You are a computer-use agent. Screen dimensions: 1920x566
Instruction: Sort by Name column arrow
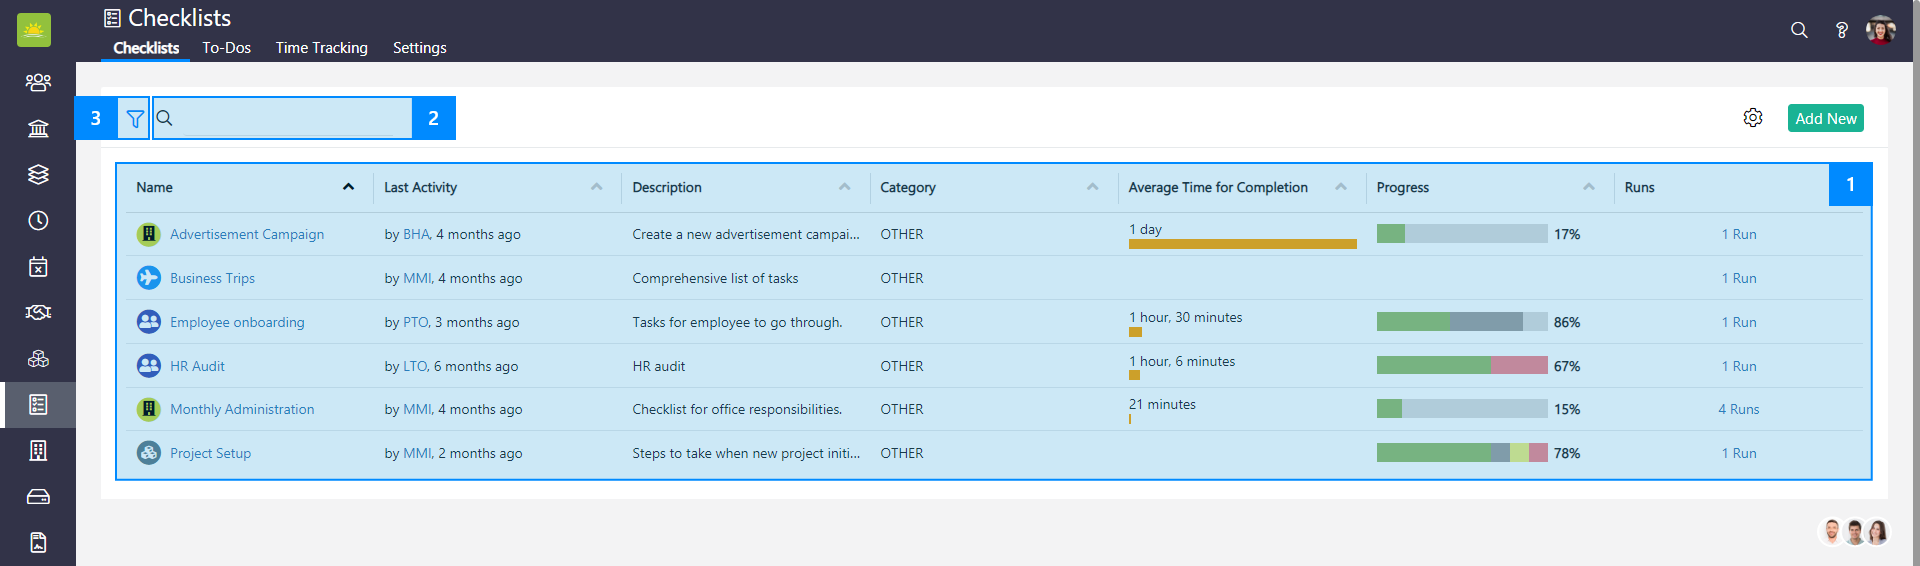tap(348, 187)
